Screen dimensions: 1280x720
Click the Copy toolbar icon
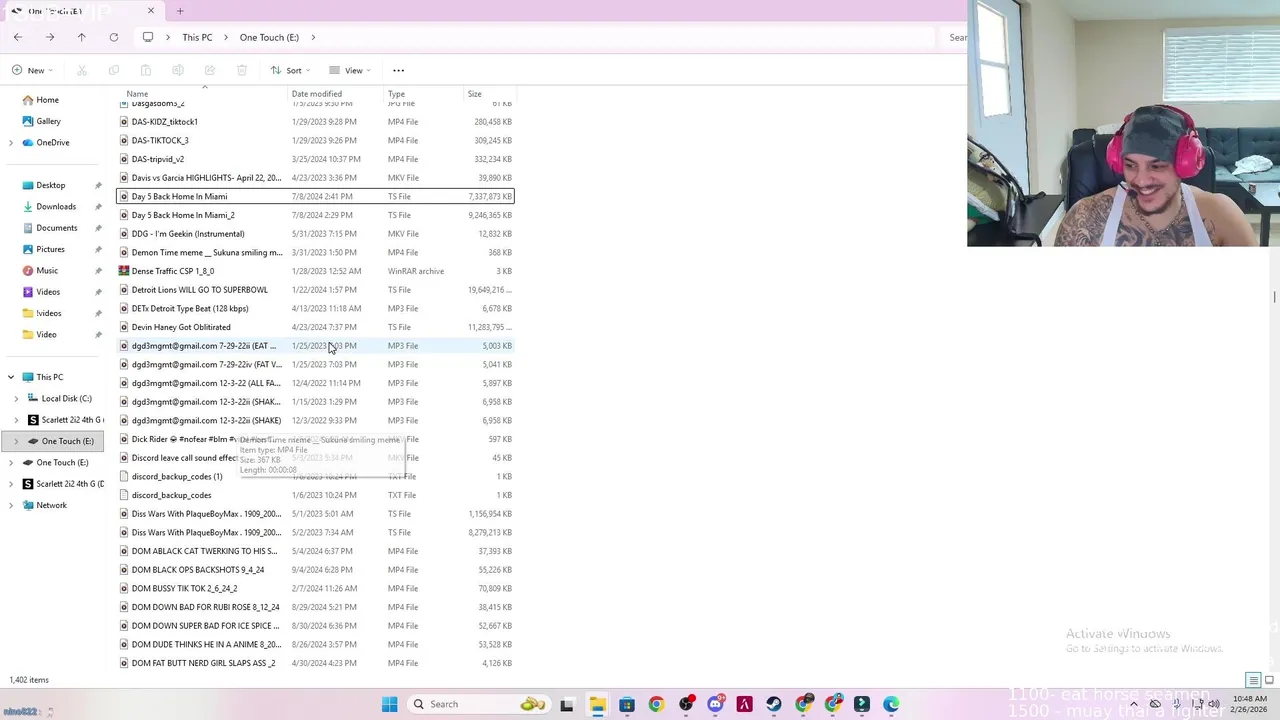[x=114, y=70]
